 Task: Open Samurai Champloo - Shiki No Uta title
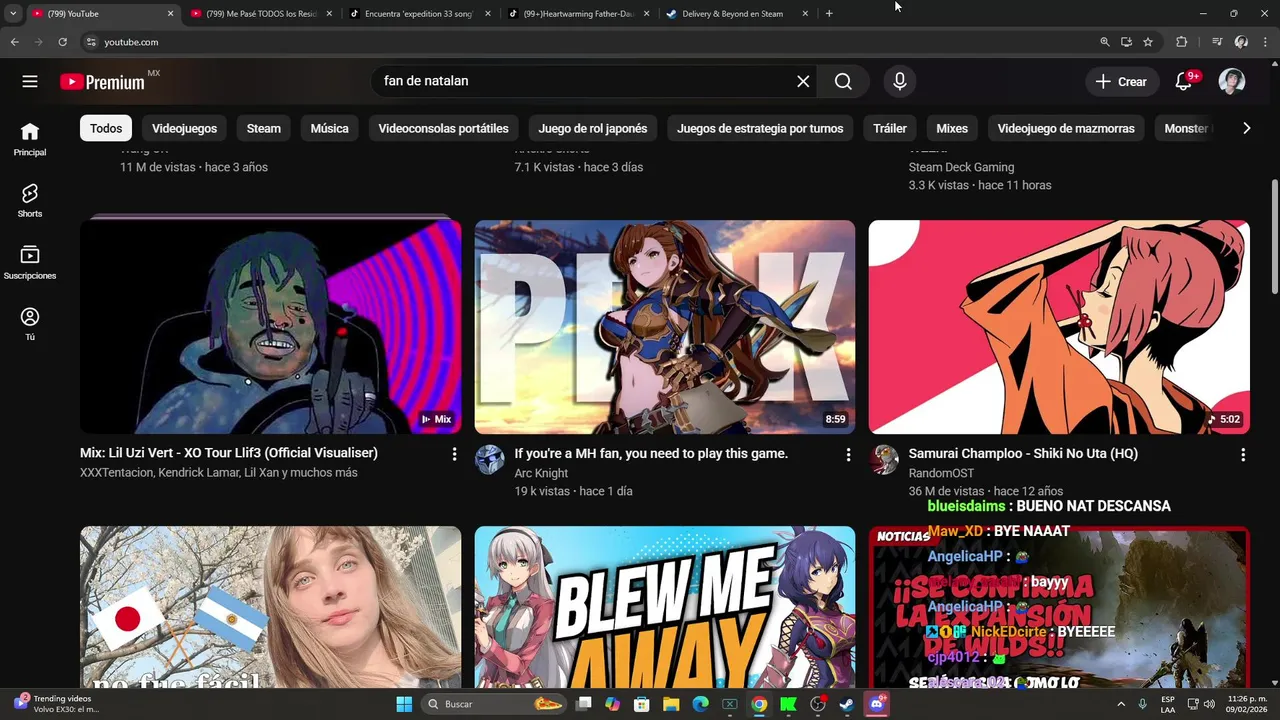click(1023, 453)
